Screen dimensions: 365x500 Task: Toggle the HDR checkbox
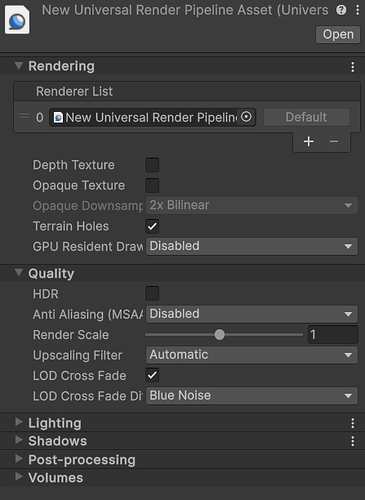coord(152,294)
